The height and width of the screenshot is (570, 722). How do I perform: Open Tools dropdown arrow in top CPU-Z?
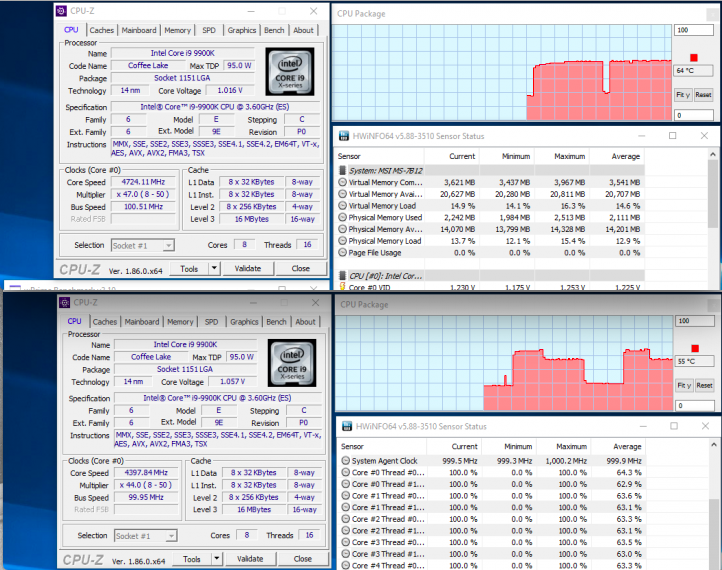214,268
